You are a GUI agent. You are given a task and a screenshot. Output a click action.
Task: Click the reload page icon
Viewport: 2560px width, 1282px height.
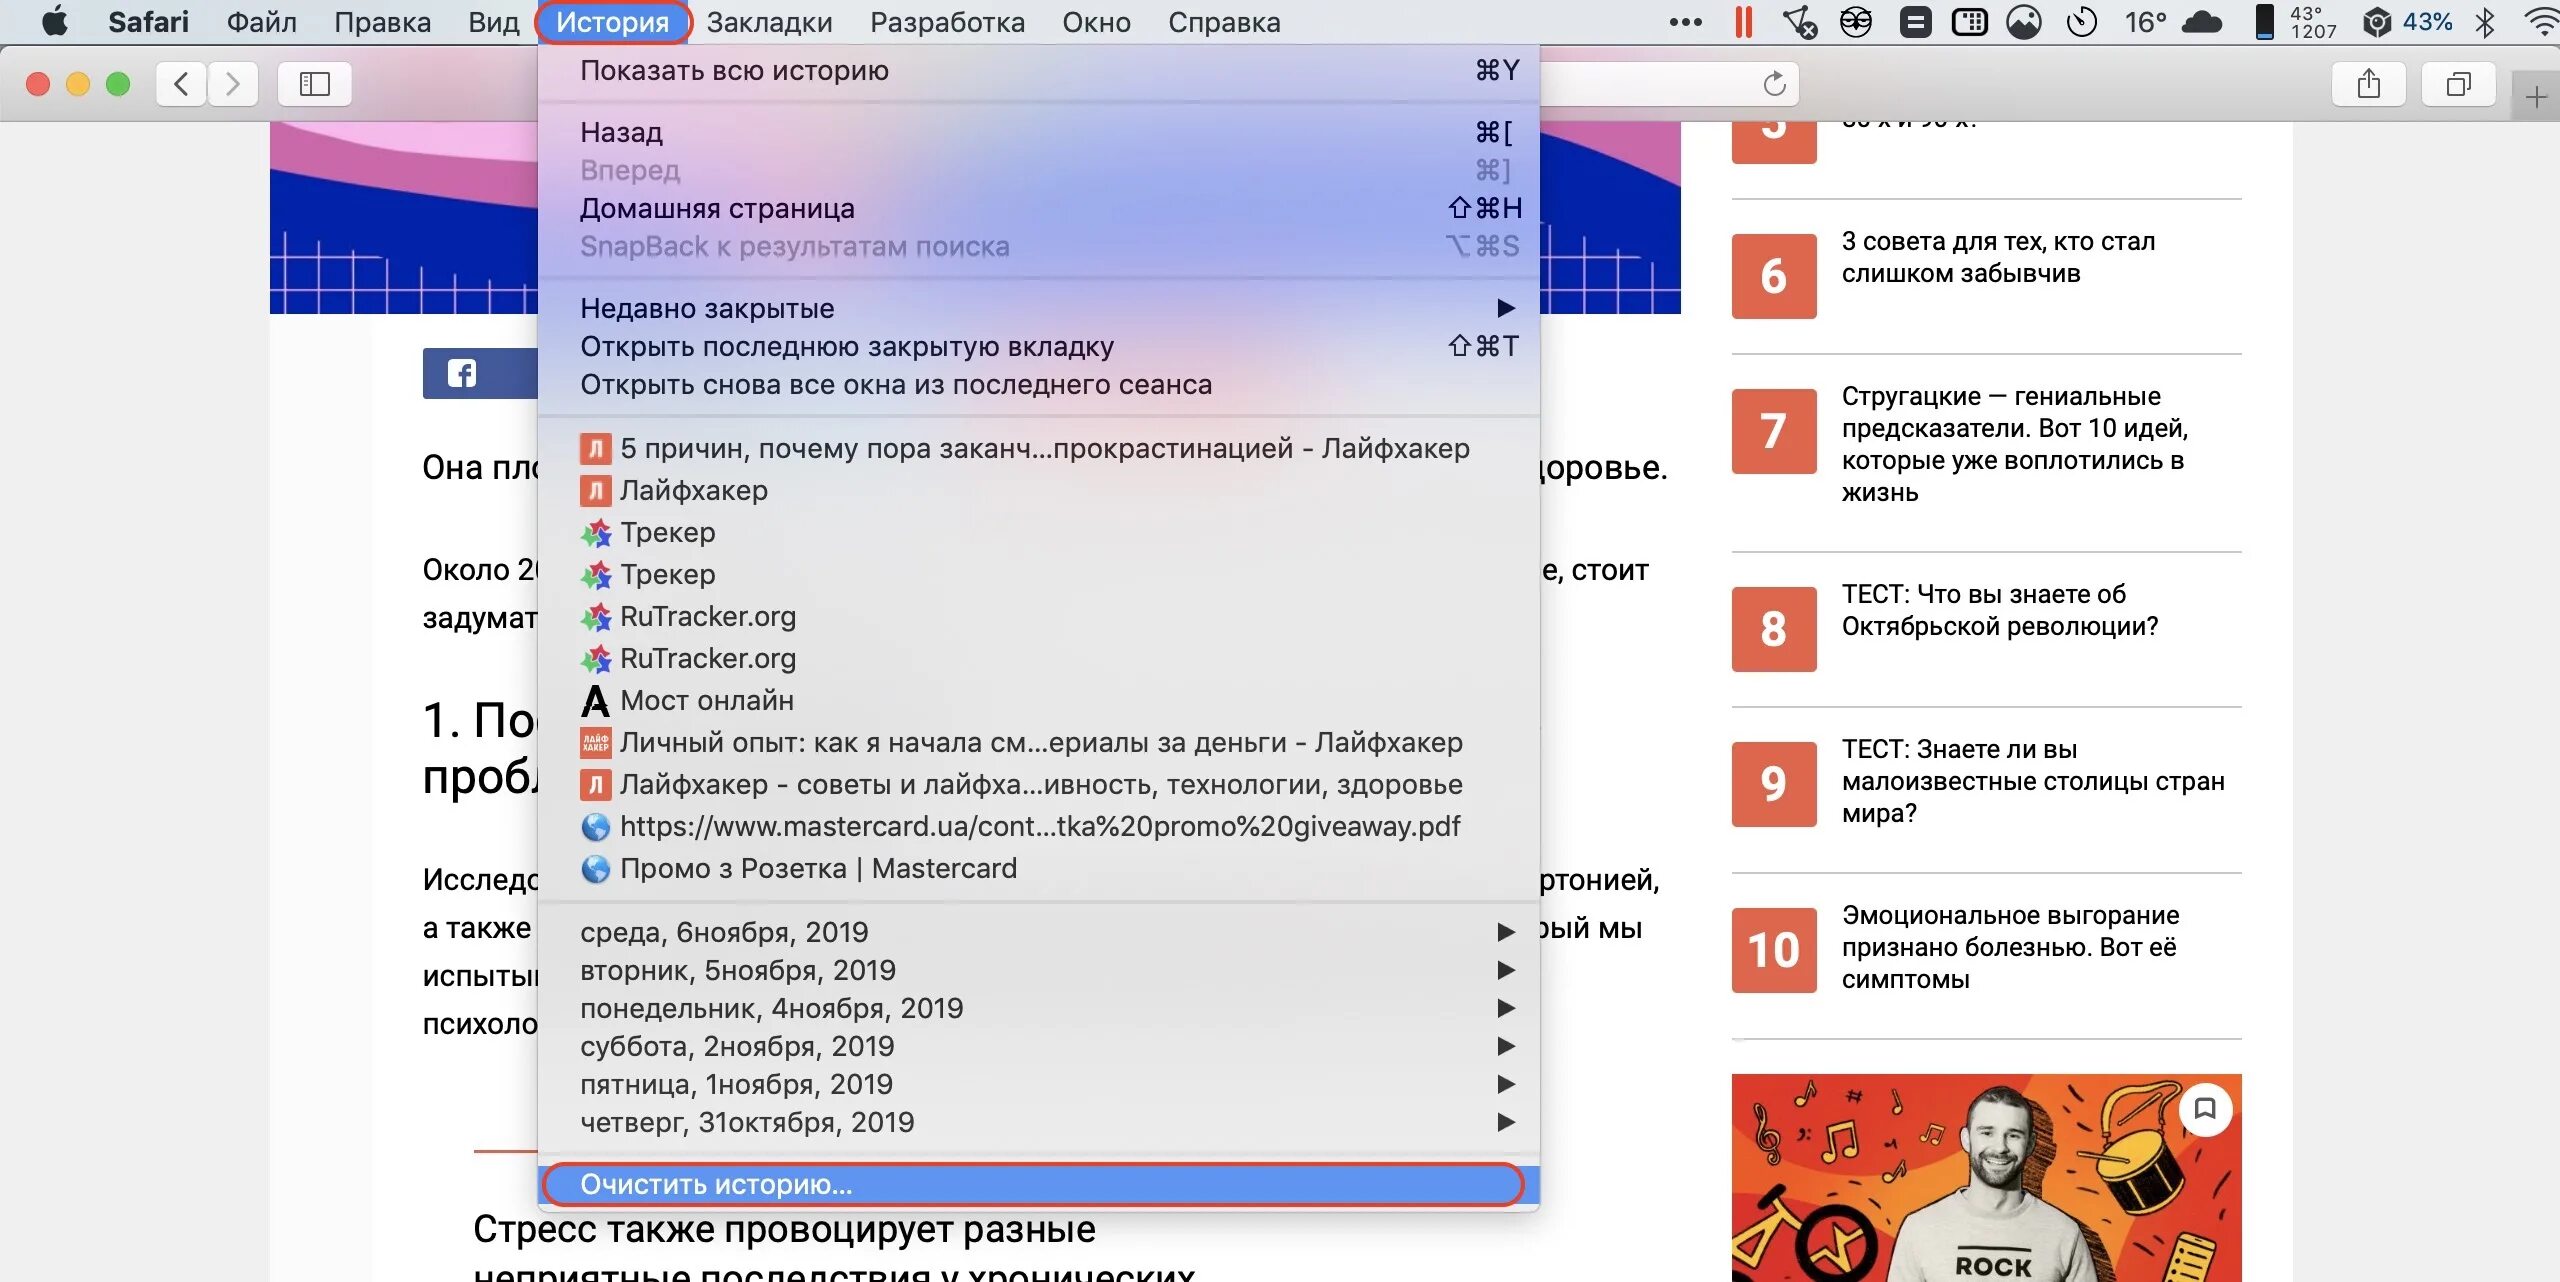1774,84
